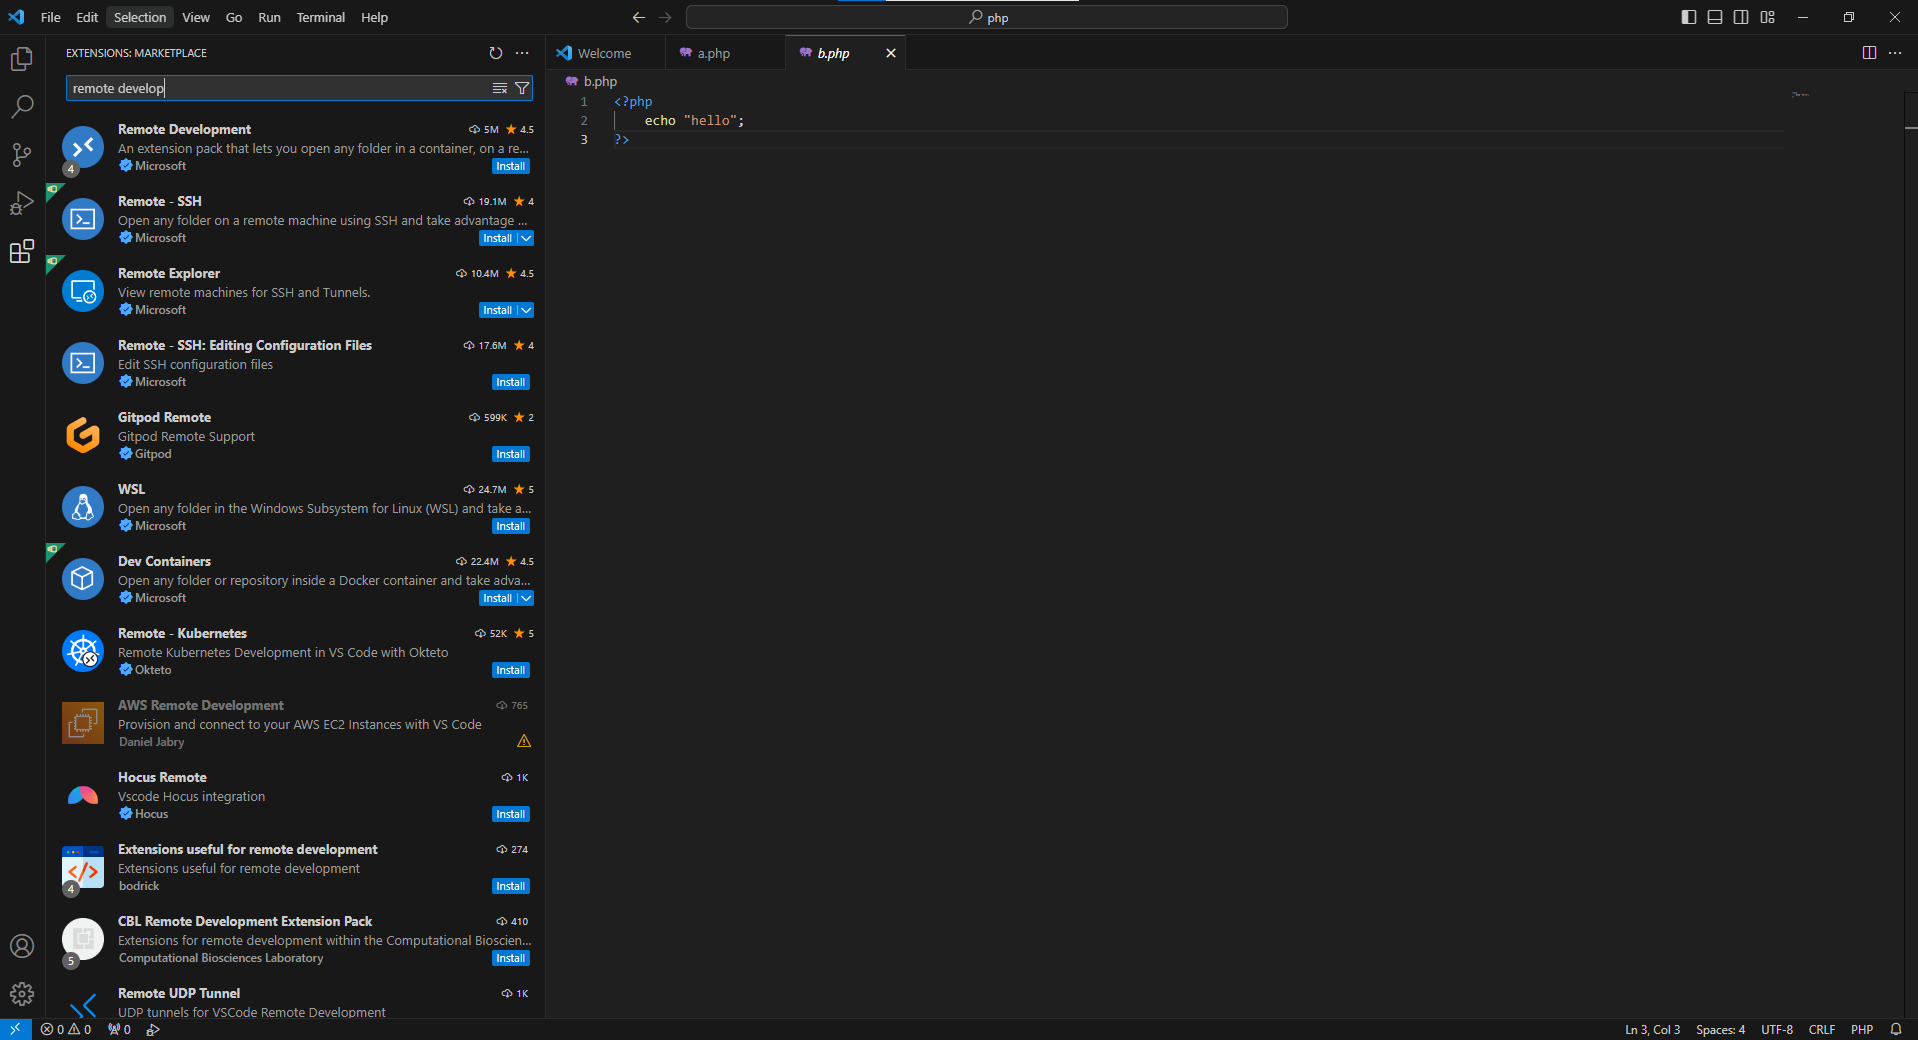The height and width of the screenshot is (1040, 1918).
Task: Install the WSL extension
Action: point(511,526)
